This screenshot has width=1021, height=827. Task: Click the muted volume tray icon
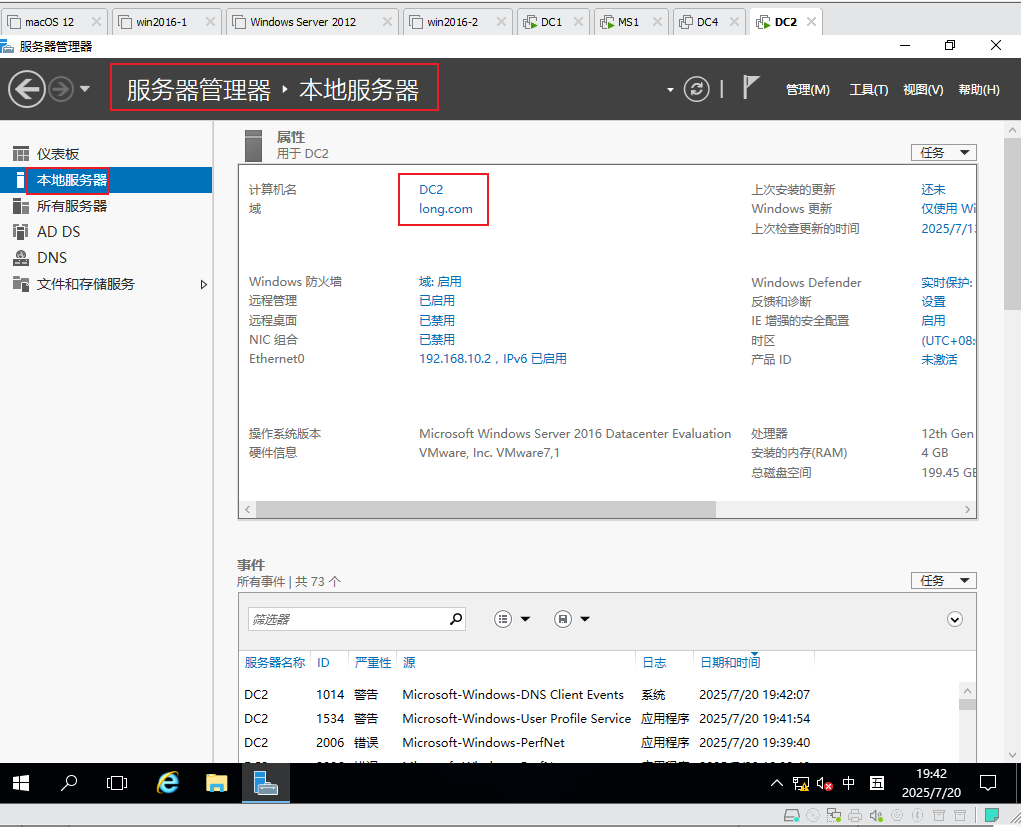[824, 783]
